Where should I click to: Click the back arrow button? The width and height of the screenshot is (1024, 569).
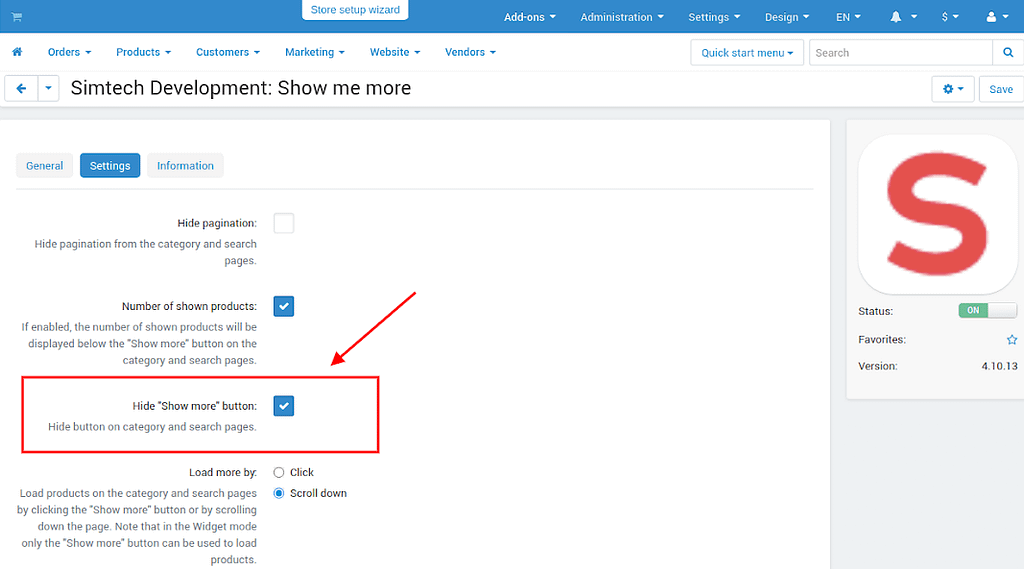22,88
